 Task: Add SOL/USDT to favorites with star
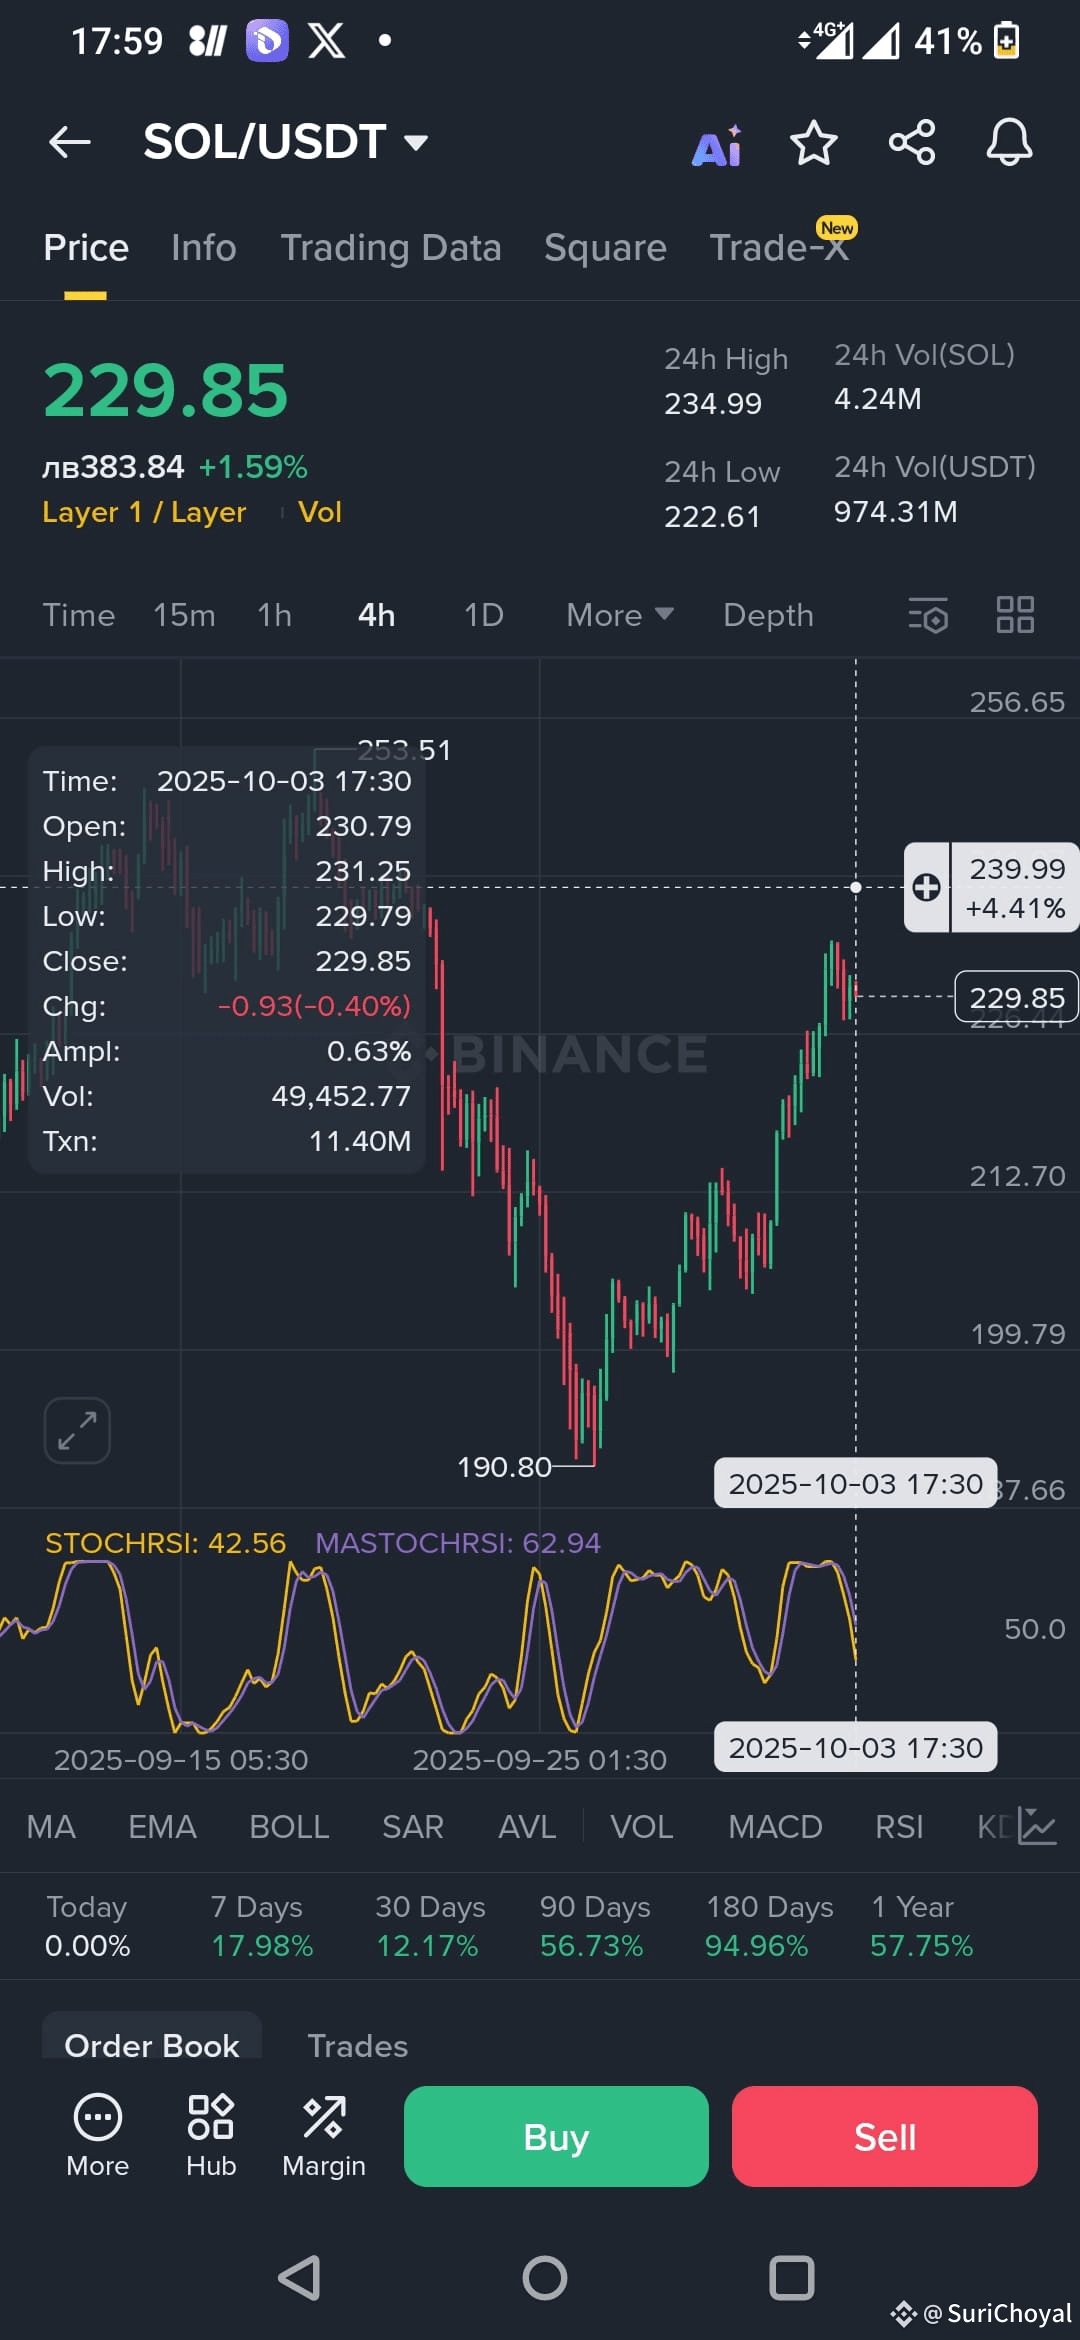[813, 142]
